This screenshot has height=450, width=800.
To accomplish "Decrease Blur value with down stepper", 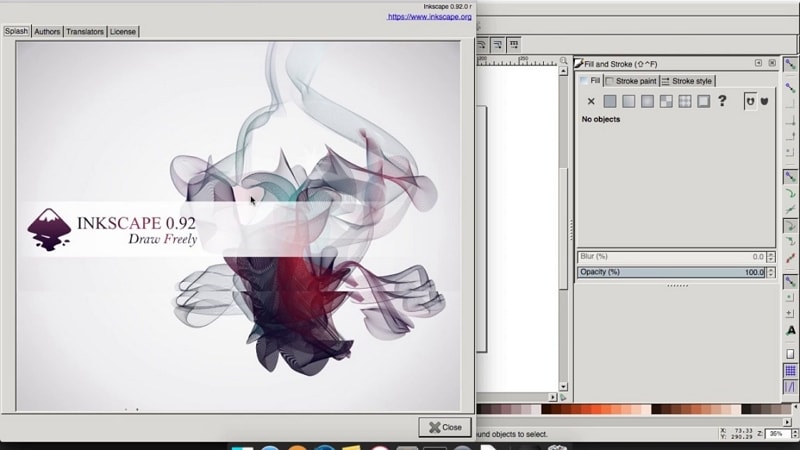I will [771, 259].
